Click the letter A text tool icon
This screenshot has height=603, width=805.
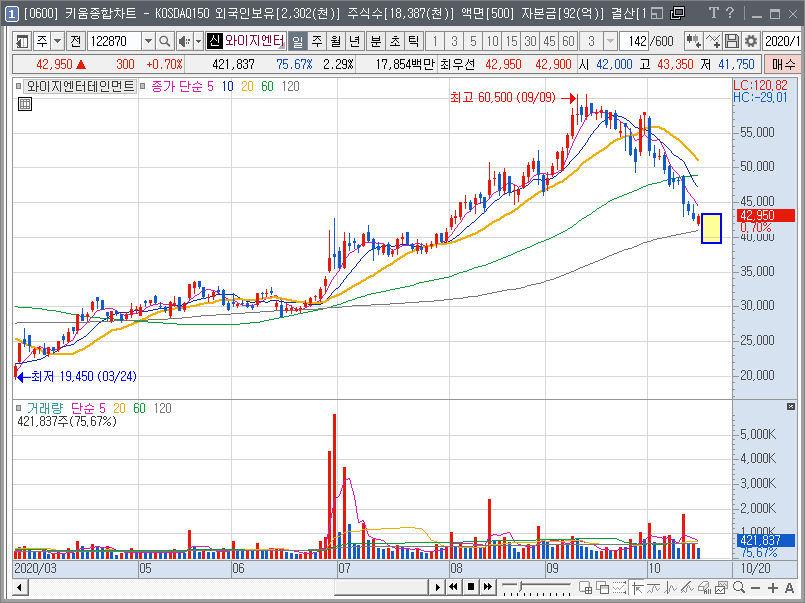tap(790, 588)
